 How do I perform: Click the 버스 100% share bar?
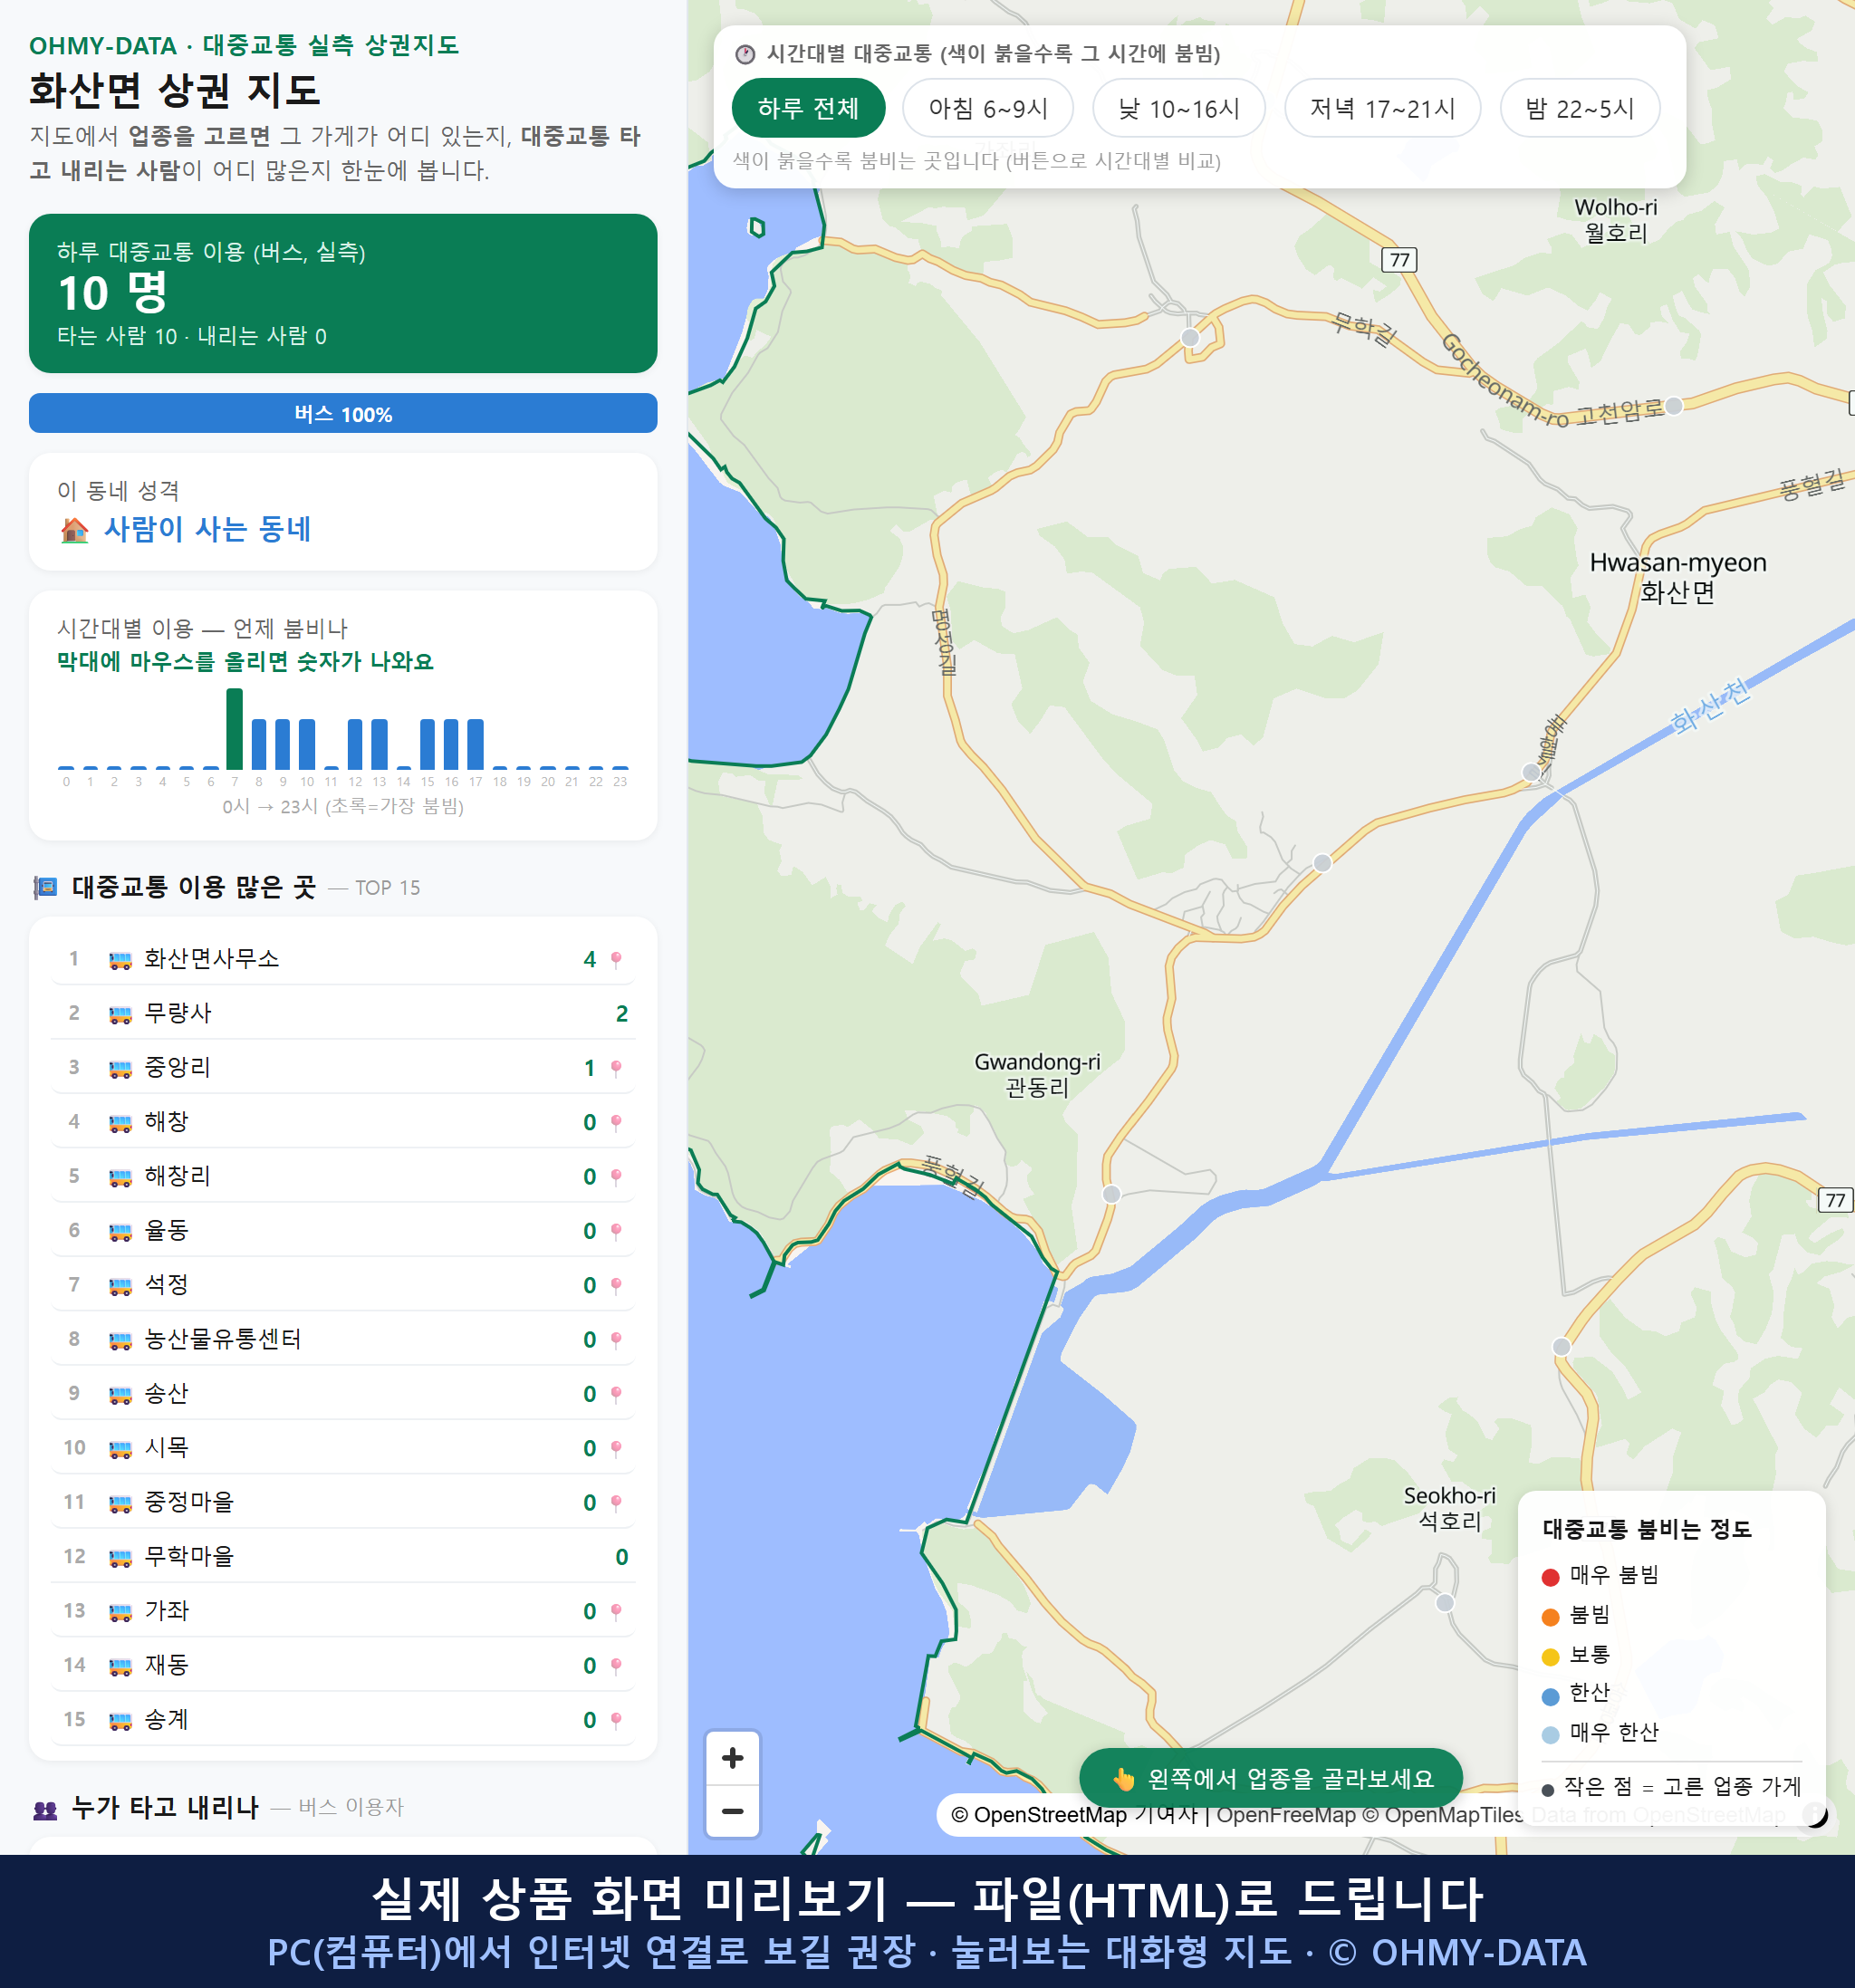click(x=343, y=414)
